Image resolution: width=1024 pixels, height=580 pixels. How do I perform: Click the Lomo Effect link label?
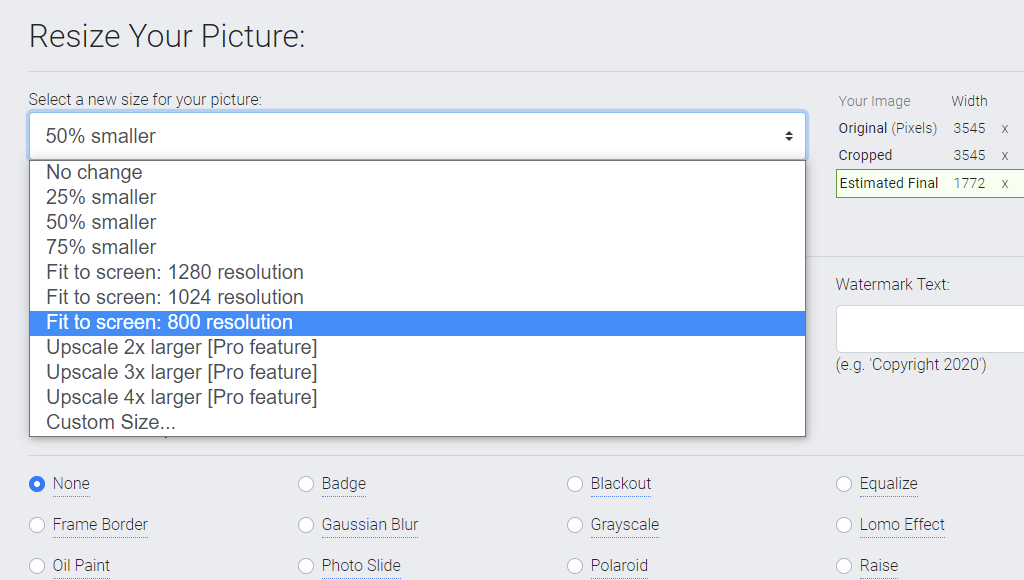tap(902, 524)
